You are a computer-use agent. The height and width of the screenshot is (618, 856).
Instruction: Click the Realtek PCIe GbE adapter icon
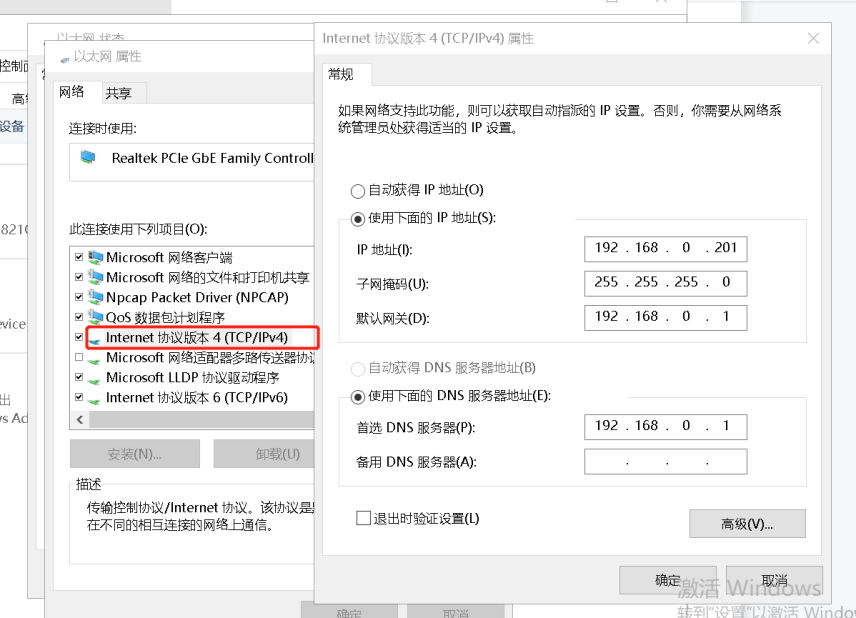click(89, 158)
